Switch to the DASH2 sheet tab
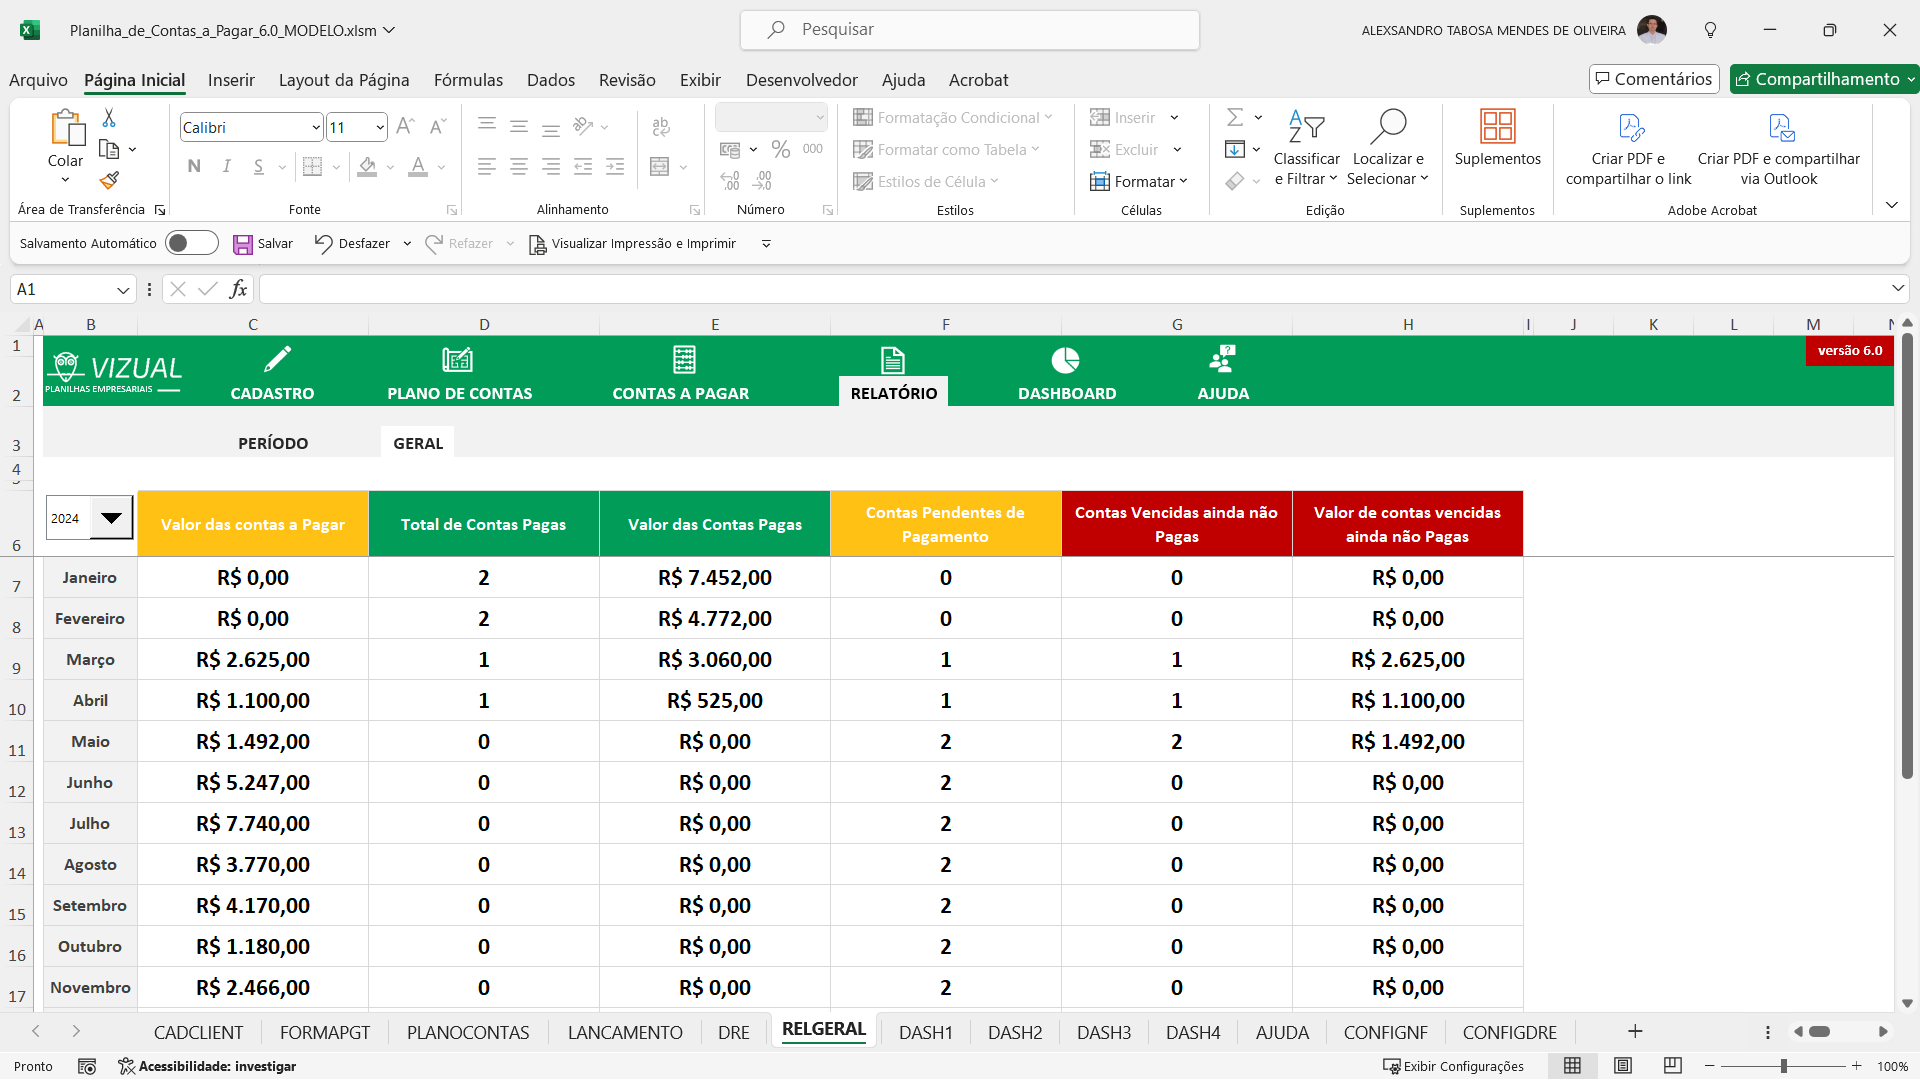This screenshot has width=1920, height=1080. point(1014,1032)
